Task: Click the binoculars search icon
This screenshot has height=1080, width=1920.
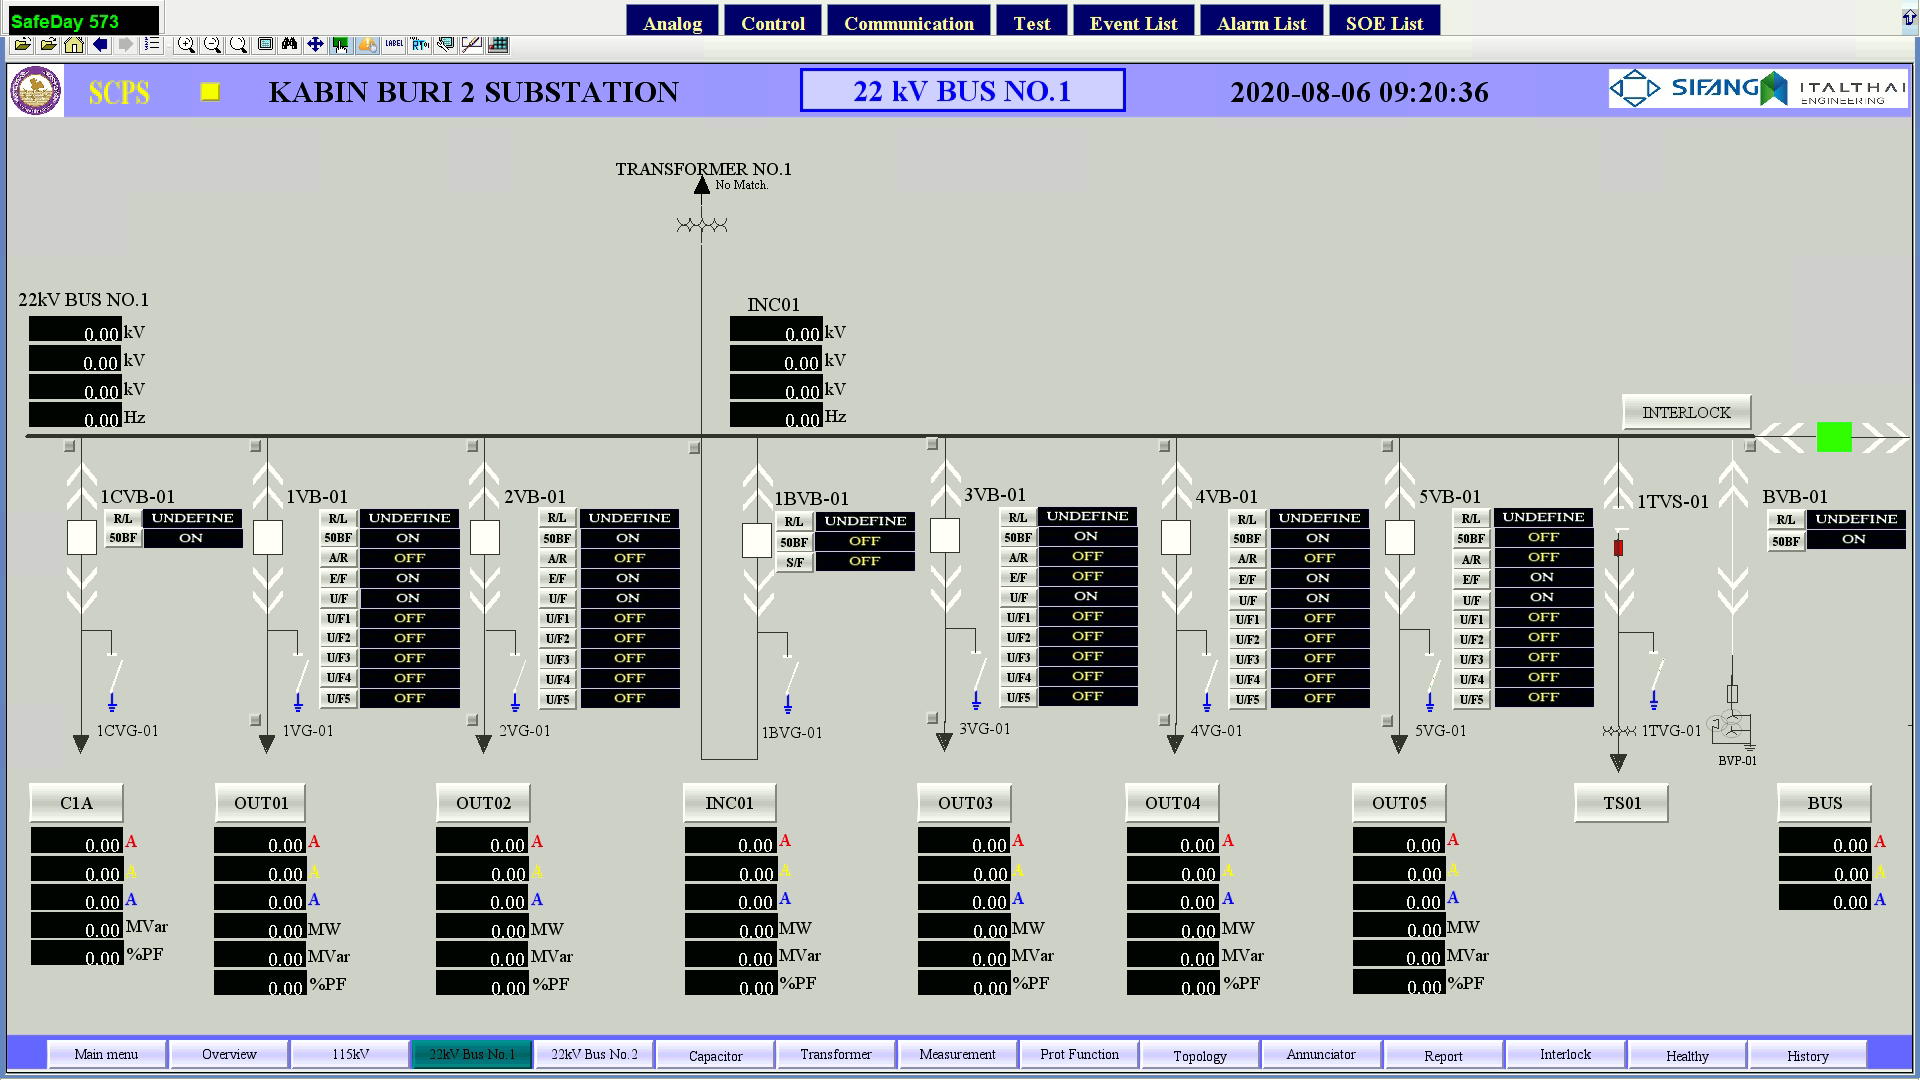Action: click(289, 44)
